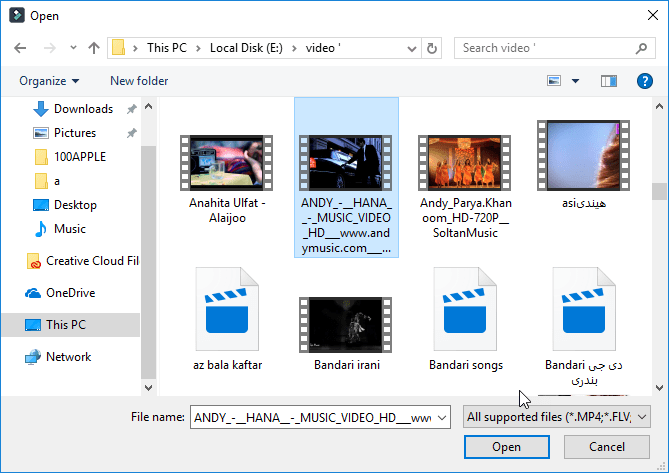Expand the File name history dropdown

pos(442,416)
